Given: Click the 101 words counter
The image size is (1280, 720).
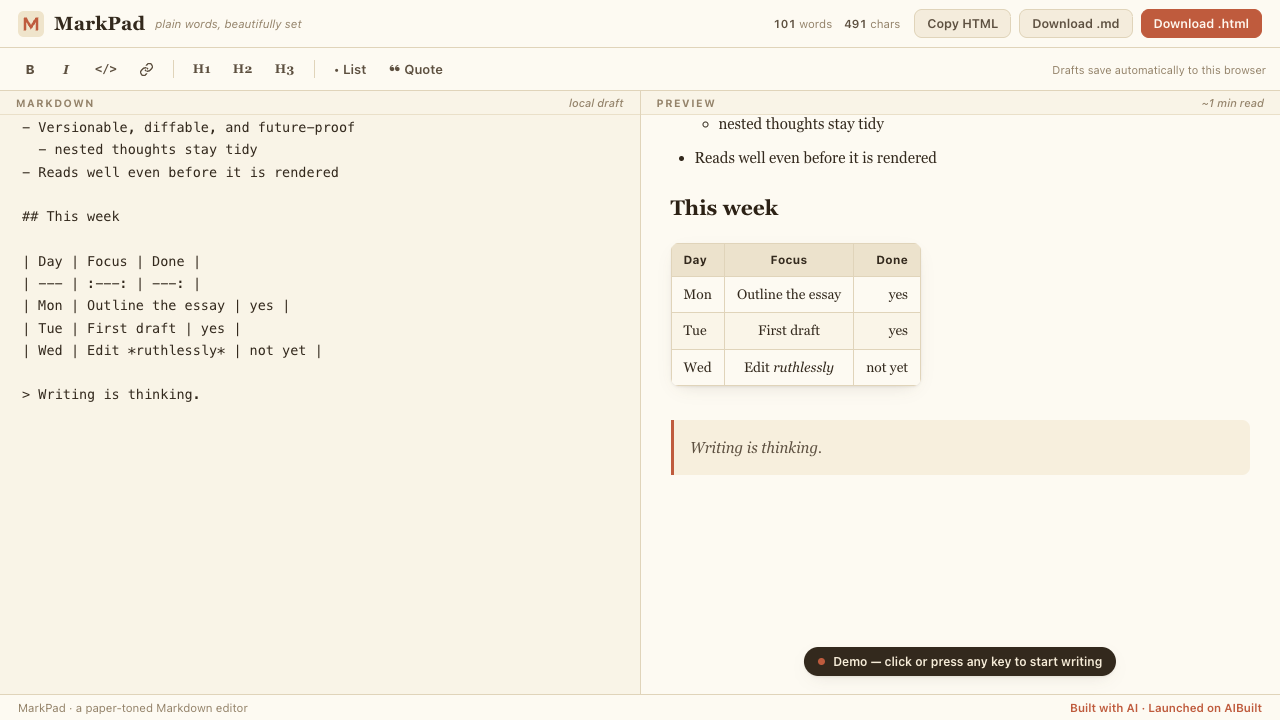Looking at the screenshot, I should tap(803, 24).
